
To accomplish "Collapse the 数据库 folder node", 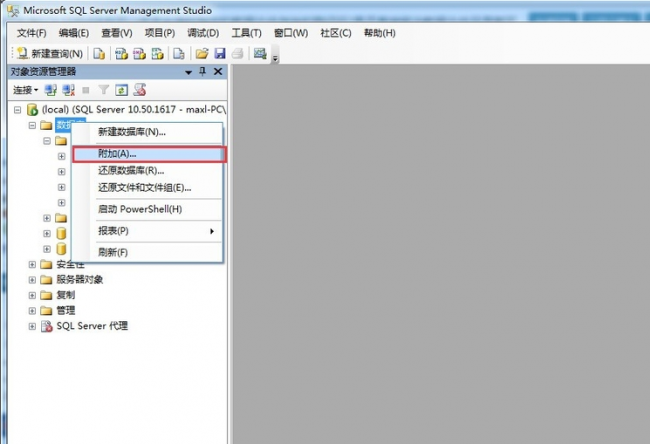I will pyautogui.click(x=32, y=125).
